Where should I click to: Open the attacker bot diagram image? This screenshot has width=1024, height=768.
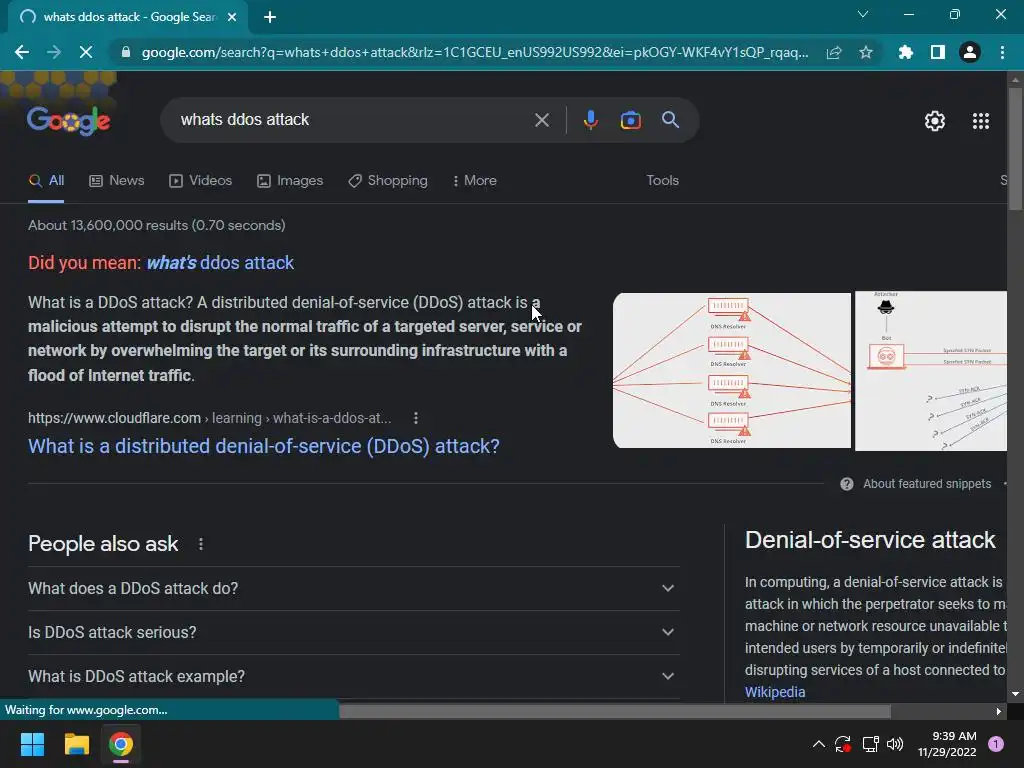tap(931, 371)
